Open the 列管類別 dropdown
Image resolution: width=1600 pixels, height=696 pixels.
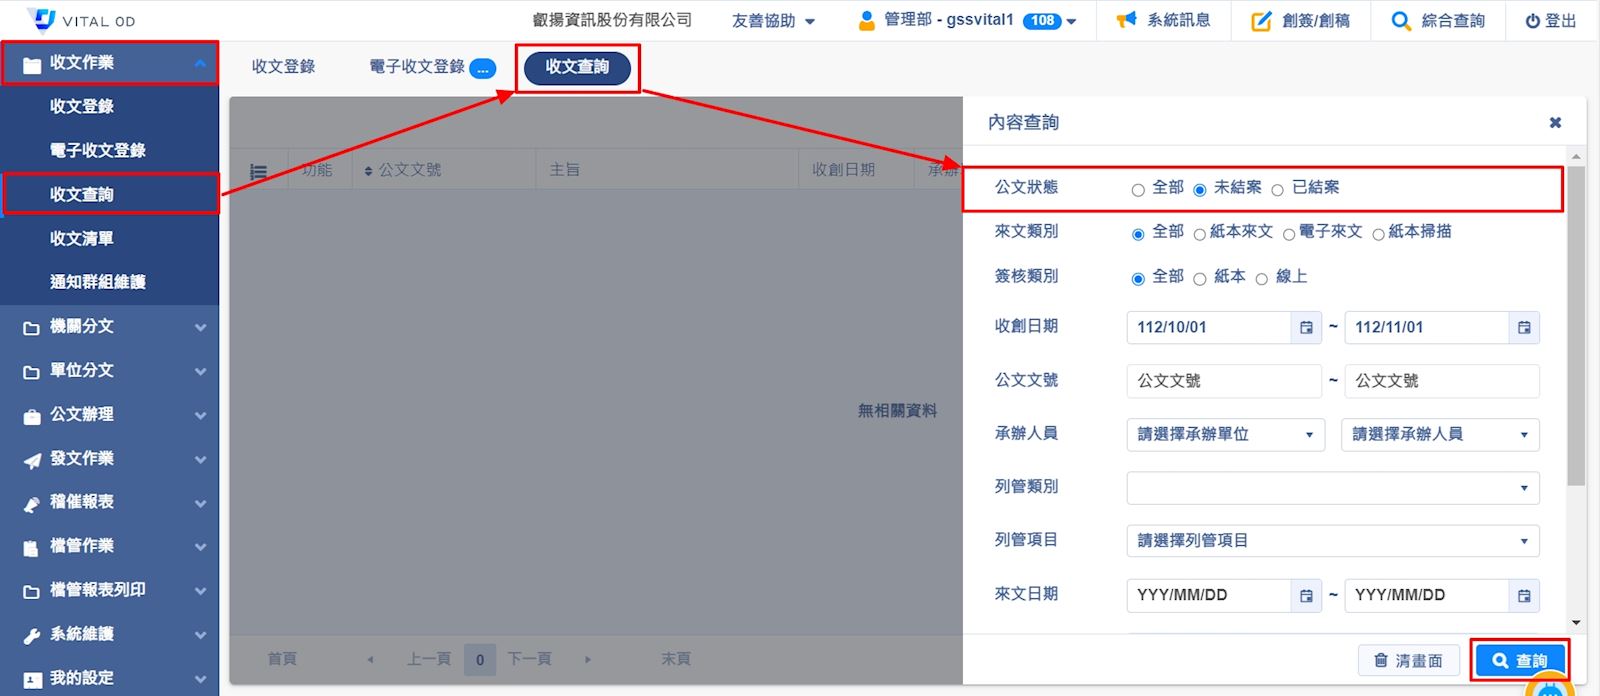[1333, 488]
